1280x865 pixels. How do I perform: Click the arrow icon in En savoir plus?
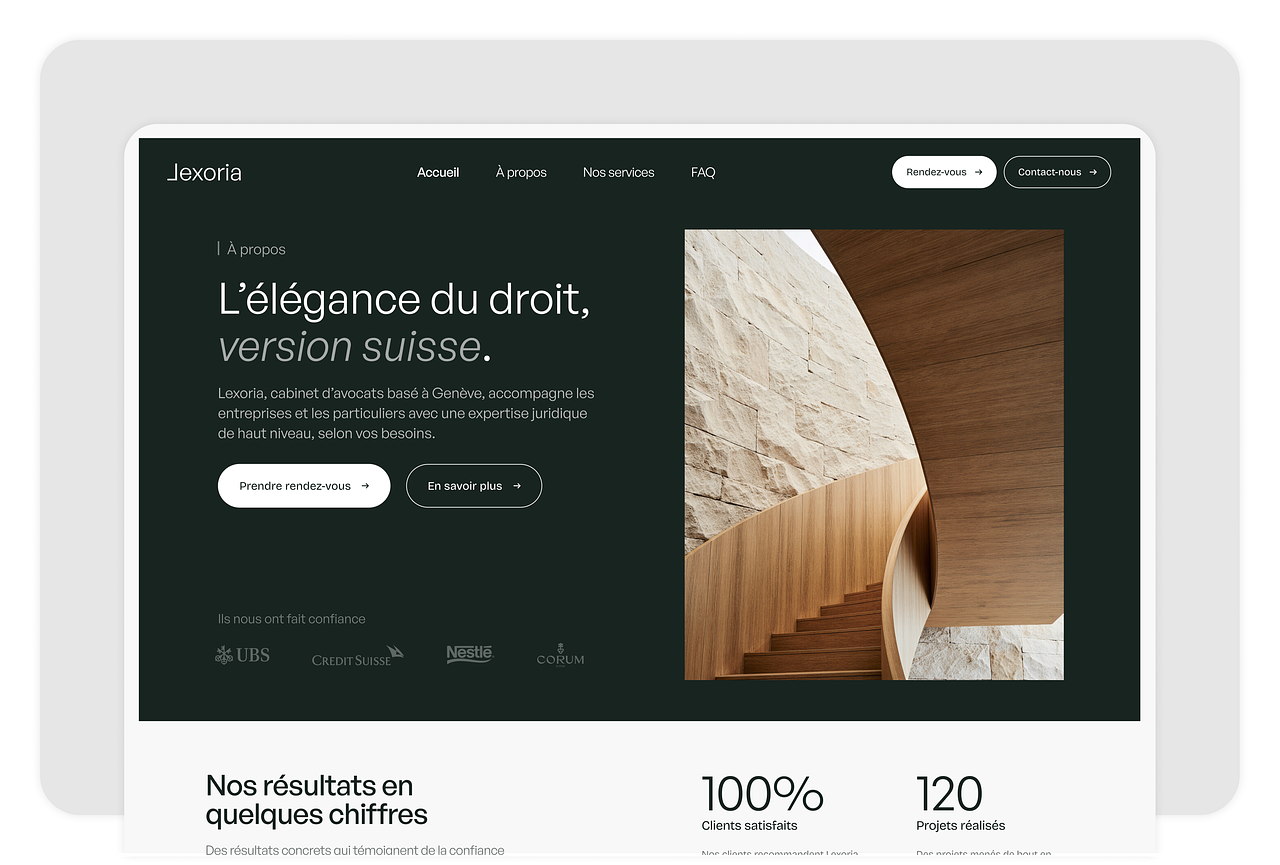pos(517,486)
